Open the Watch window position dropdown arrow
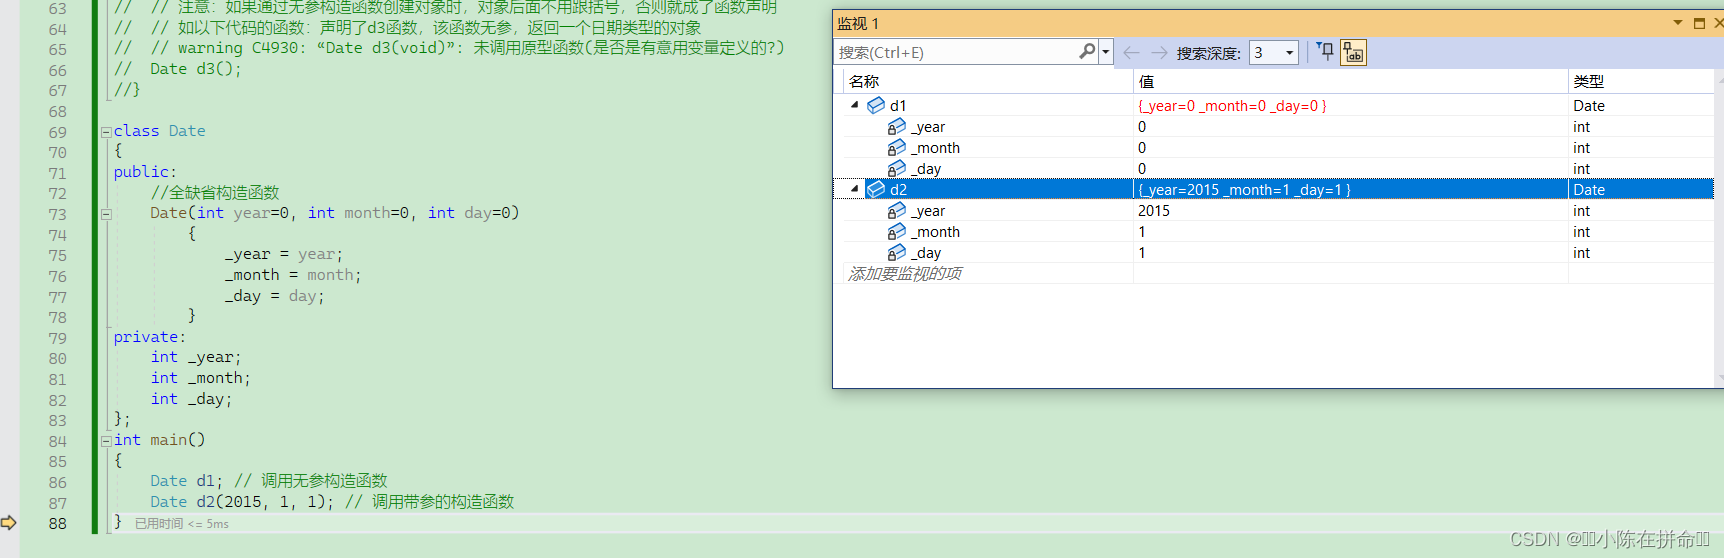This screenshot has height=558, width=1724. pyautogui.click(x=1677, y=23)
